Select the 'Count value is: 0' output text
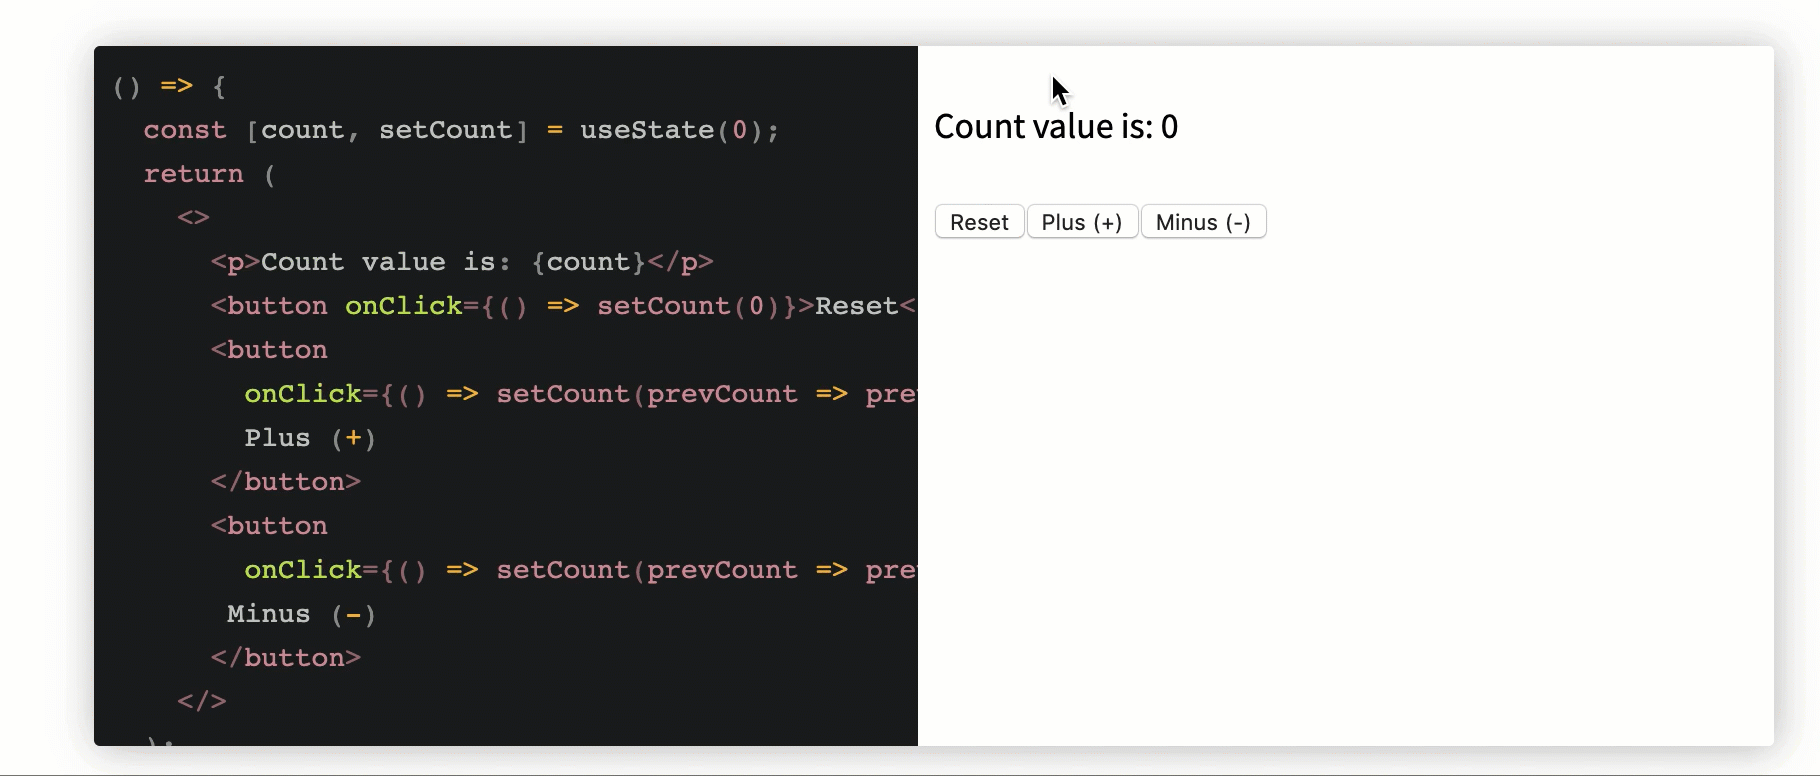Viewport: 1820px width, 776px height. coord(1056,127)
